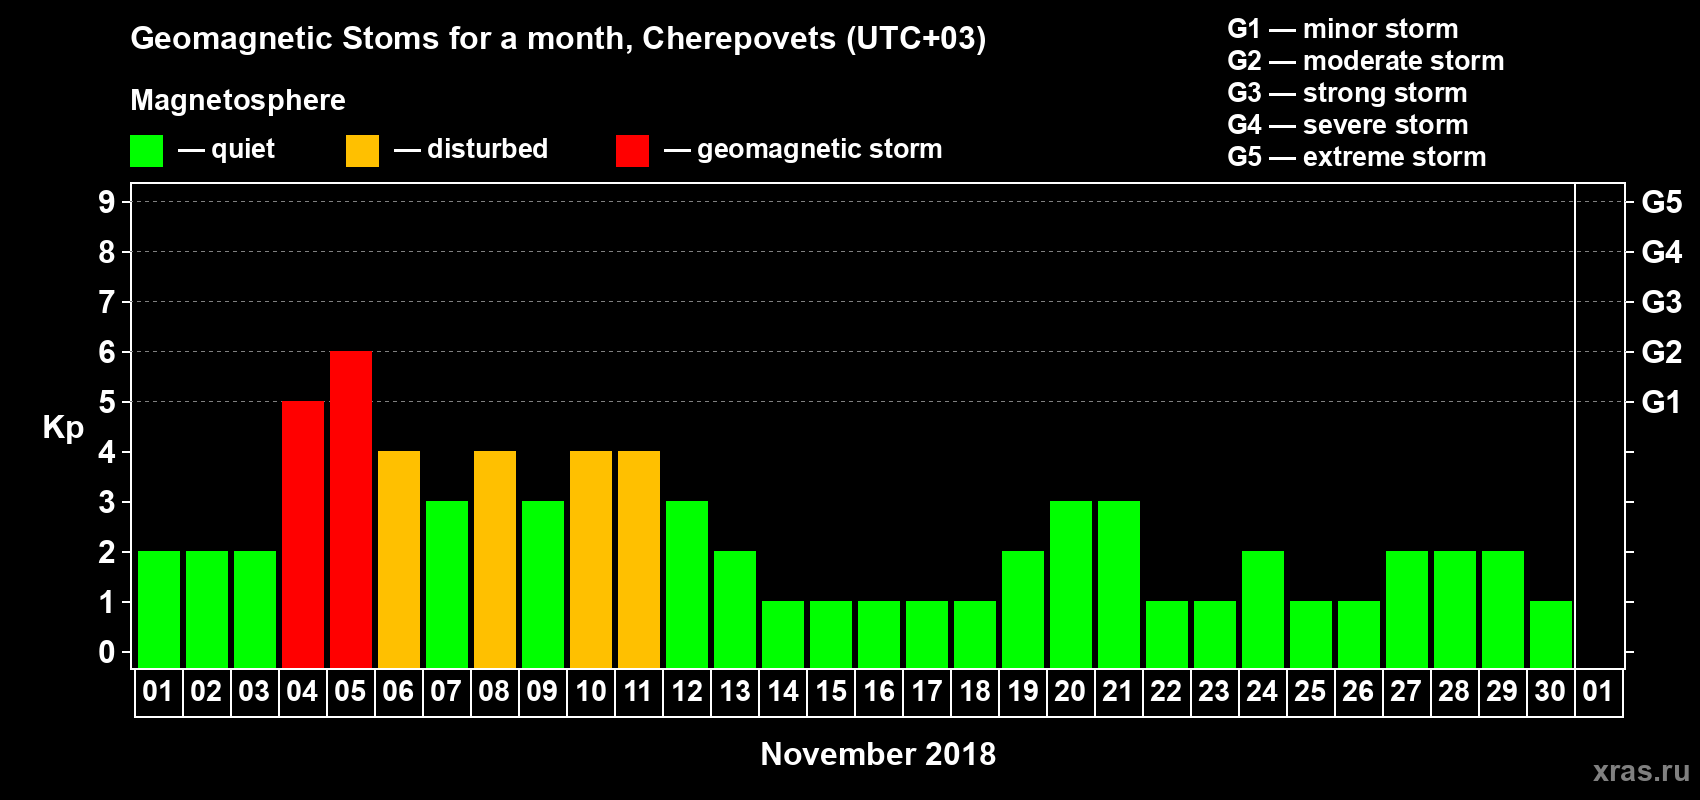Select the green bar for day 20
The height and width of the screenshot is (800, 1700).
pyautogui.click(x=1071, y=584)
